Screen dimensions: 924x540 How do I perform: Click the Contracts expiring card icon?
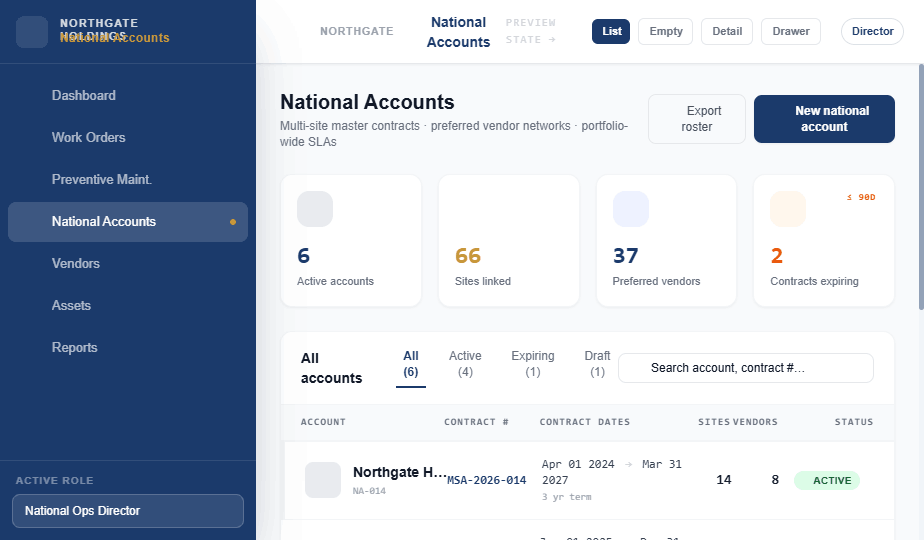pos(788,209)
